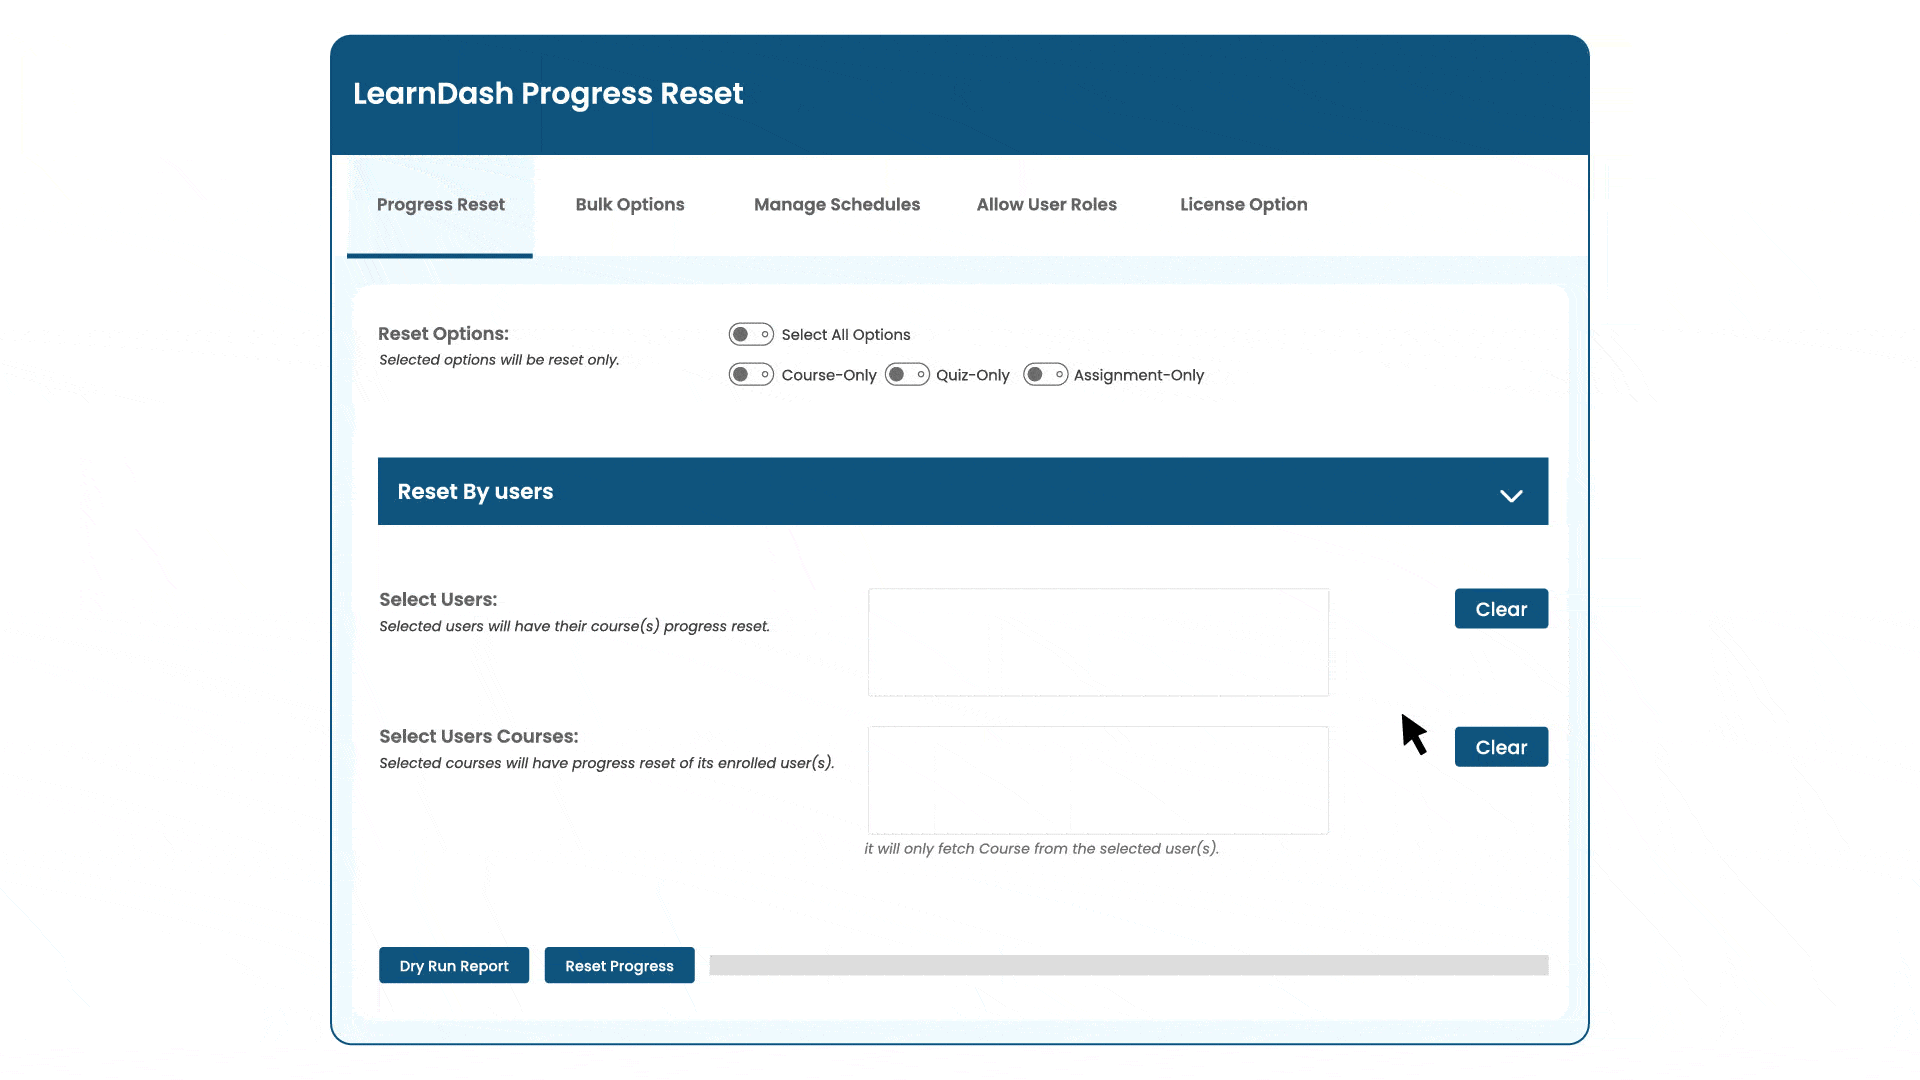
Task: Open the Bulk Options tab
Action: click(629, 204)
